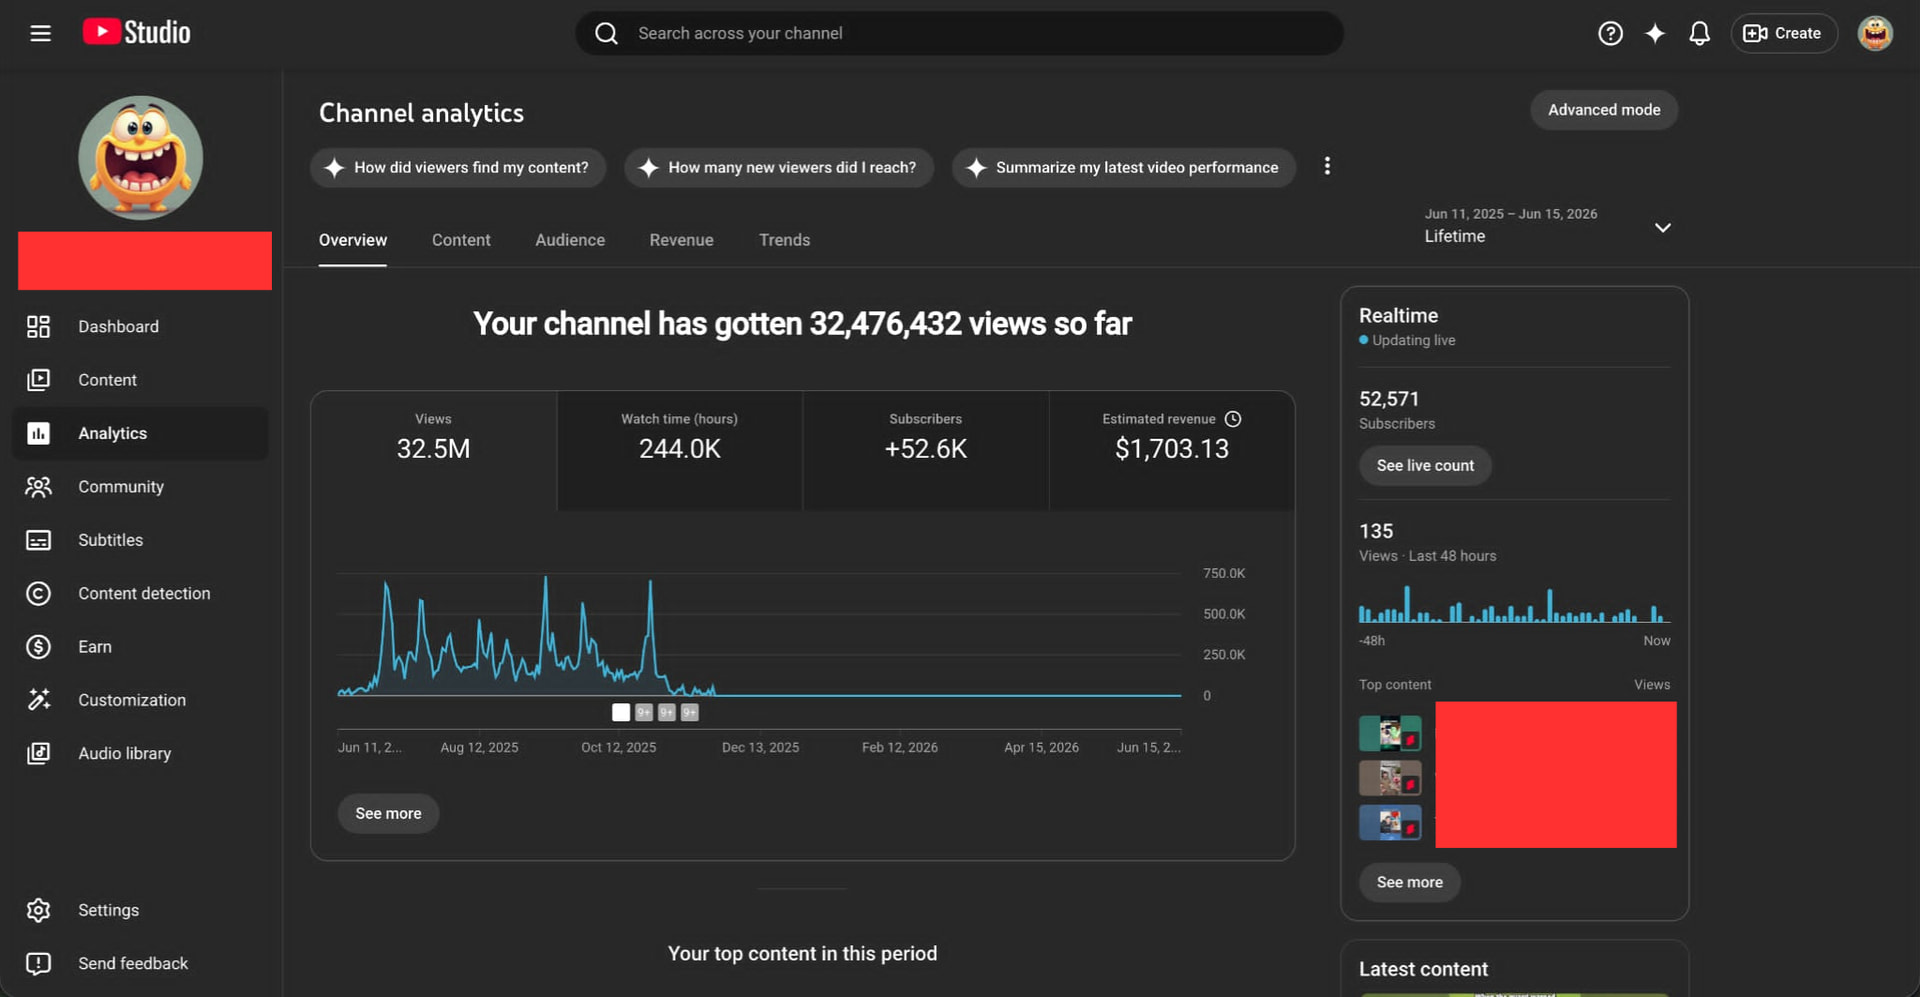This screenshot has height=997, width=1920.
Task: Open the notifications bell
Action: (1699, 33)
